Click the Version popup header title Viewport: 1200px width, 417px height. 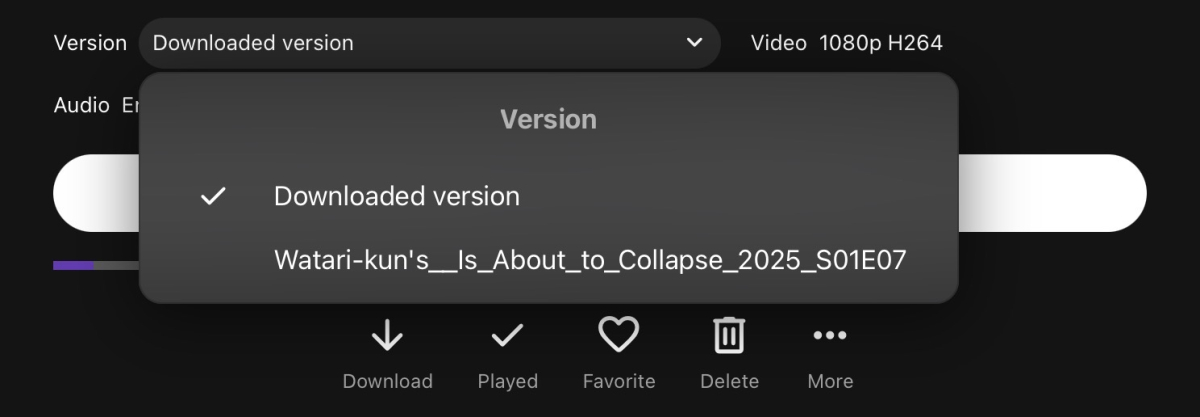pos(548,119)
